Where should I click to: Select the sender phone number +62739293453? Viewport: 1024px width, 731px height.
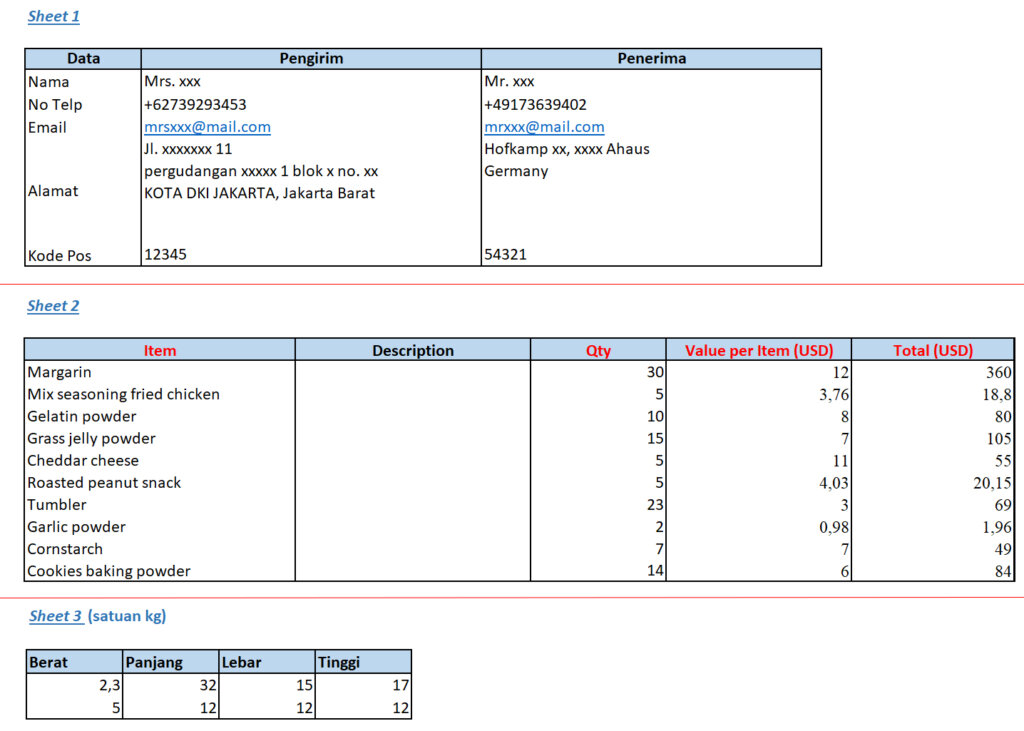pyautogui.click(x=195, y=104)
